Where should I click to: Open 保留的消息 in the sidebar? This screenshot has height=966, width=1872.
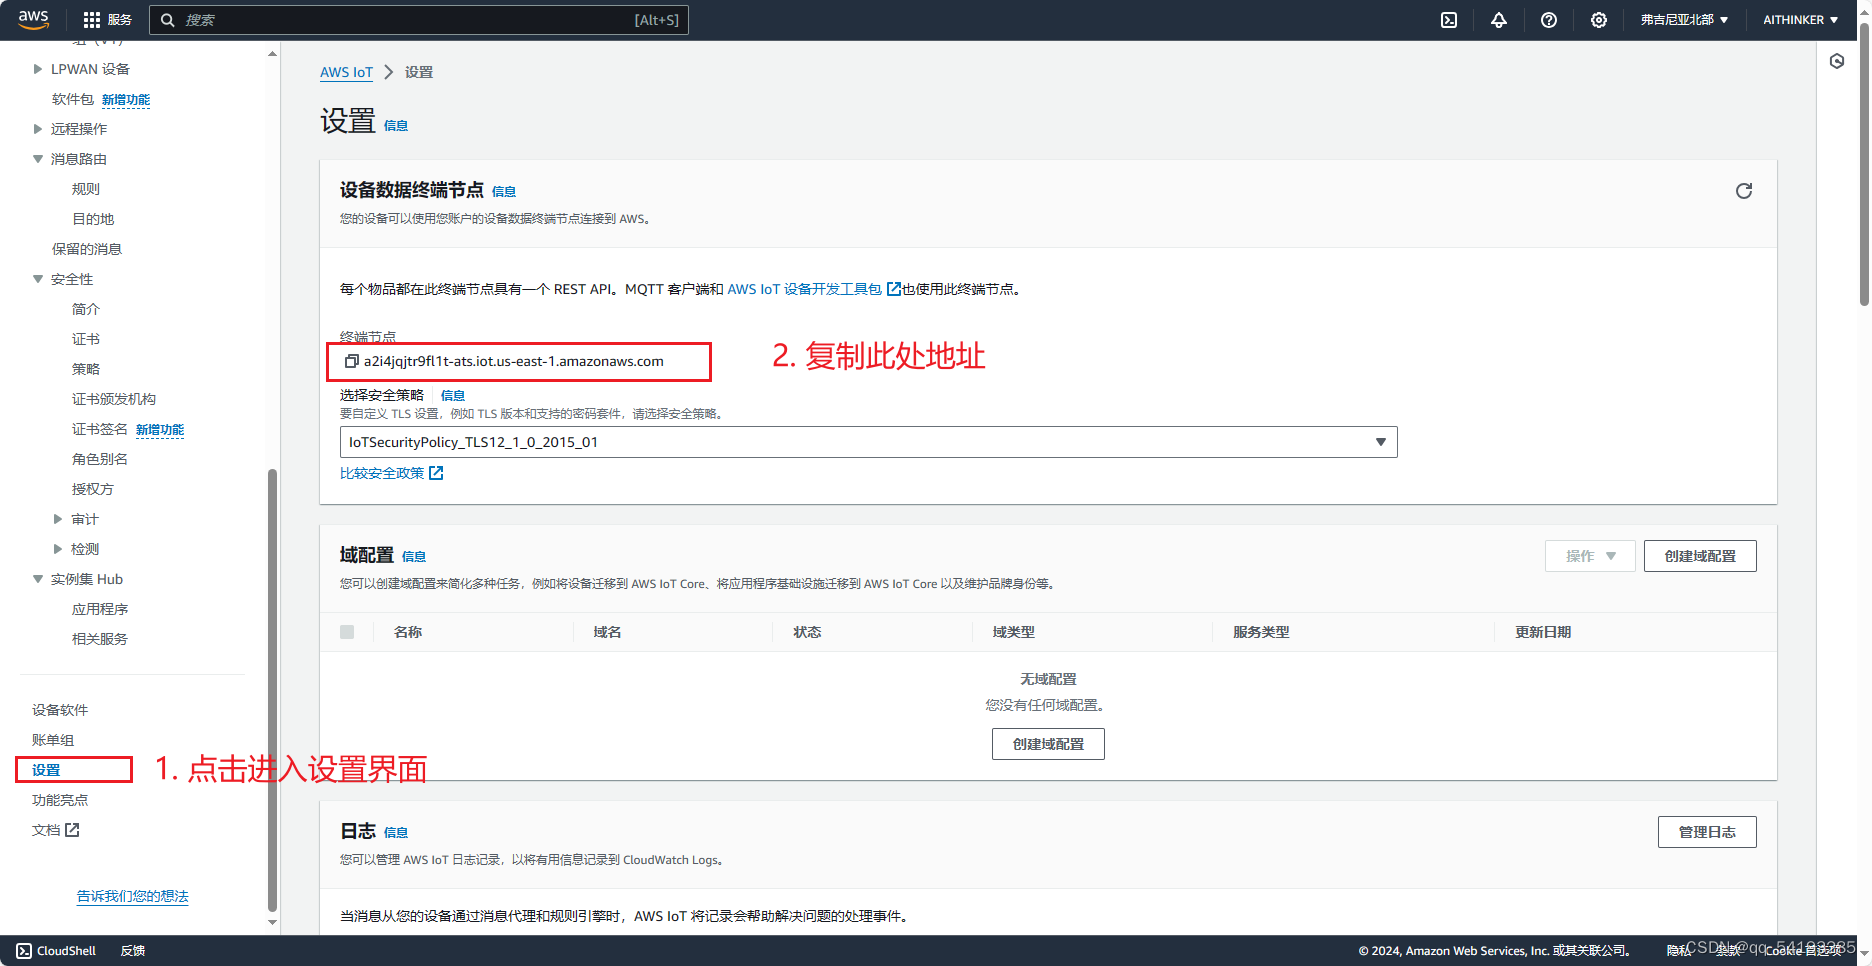pos(87,249)
